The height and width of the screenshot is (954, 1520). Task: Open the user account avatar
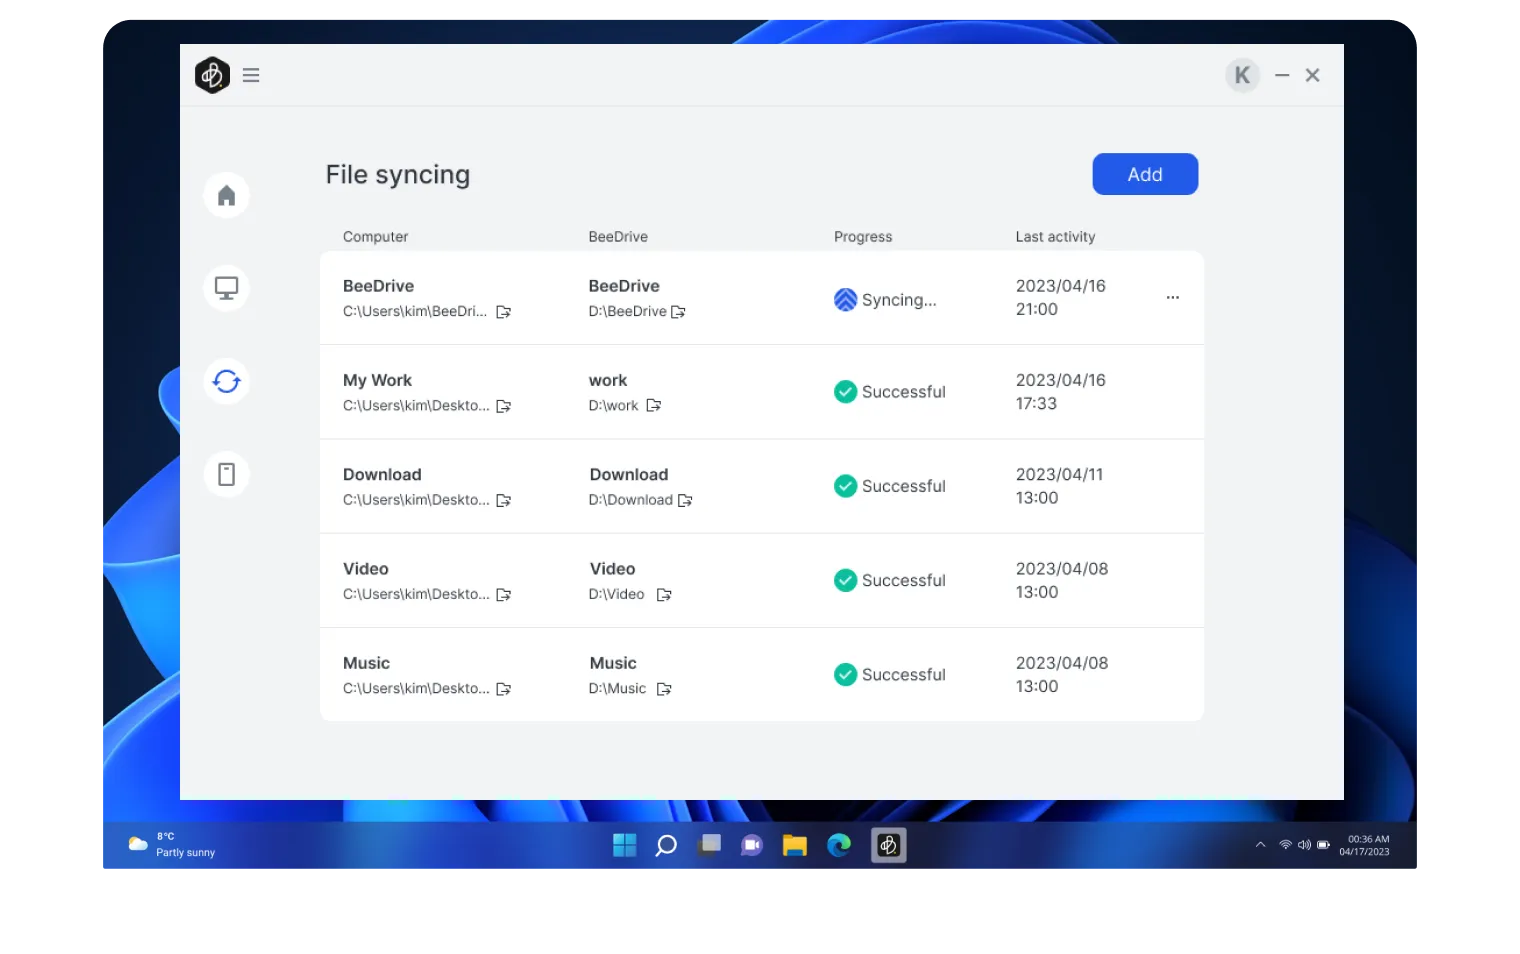click(x=1242, y=74)
